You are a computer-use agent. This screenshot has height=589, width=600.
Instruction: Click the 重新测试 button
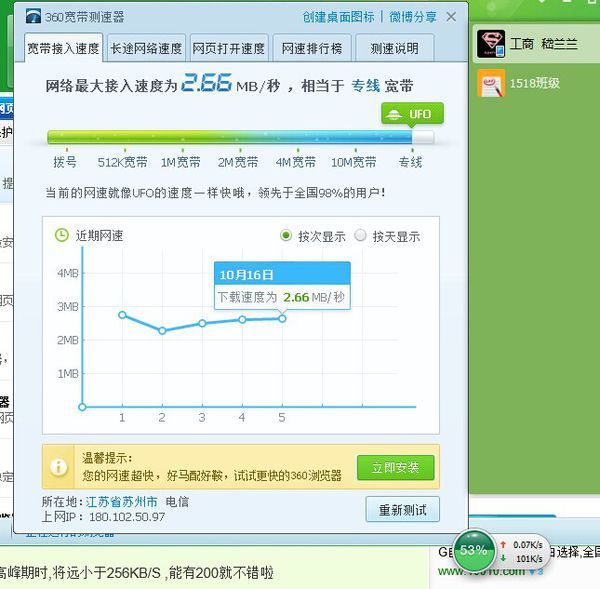coord(403,510)
